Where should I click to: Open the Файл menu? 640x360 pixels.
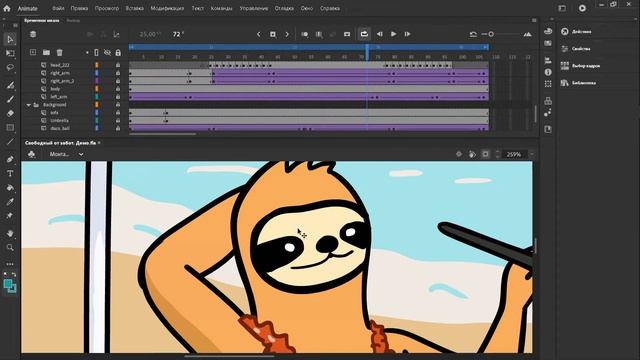click(58, 8)
